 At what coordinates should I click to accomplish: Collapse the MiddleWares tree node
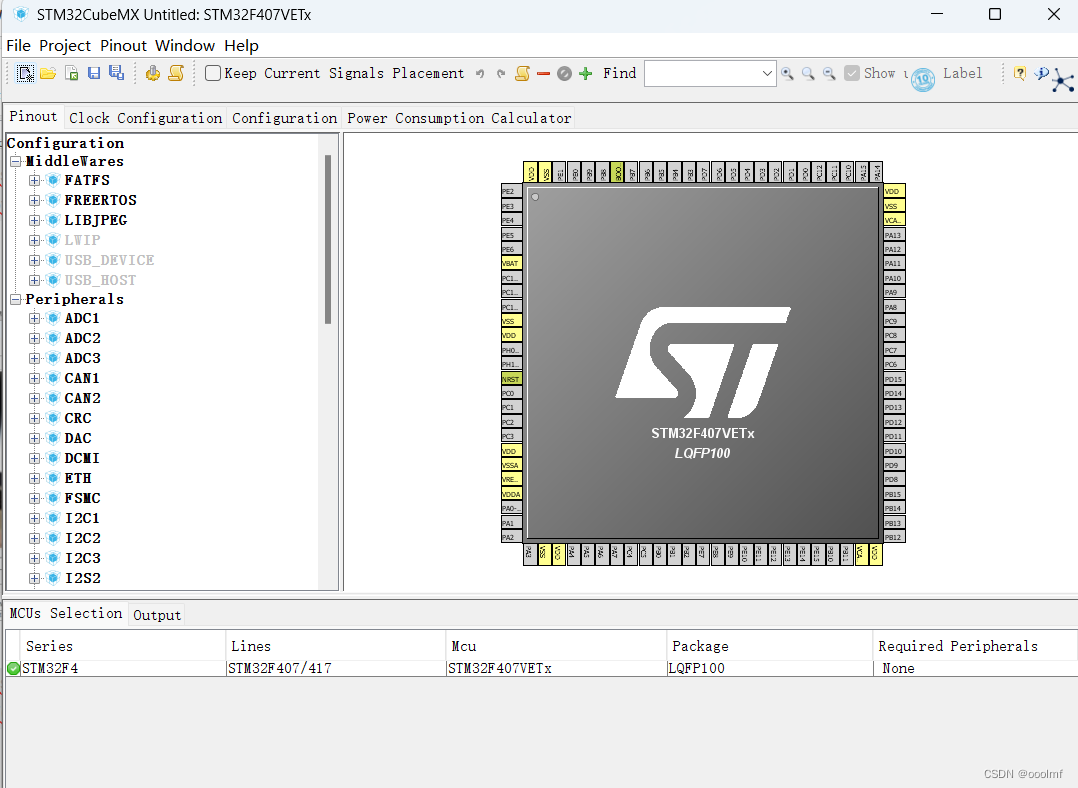coord(15,162)
